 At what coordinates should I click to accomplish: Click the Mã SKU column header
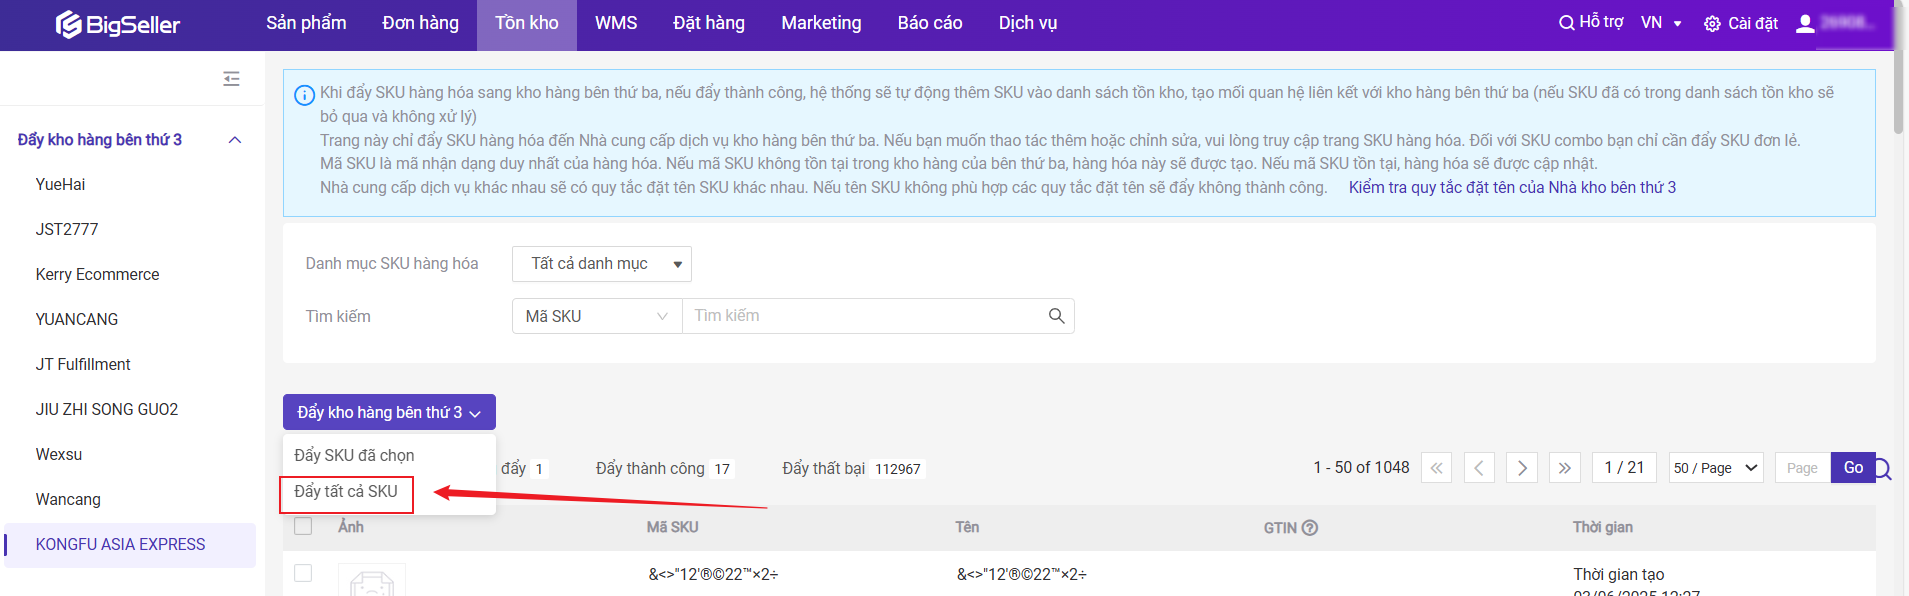pos(672,527)
